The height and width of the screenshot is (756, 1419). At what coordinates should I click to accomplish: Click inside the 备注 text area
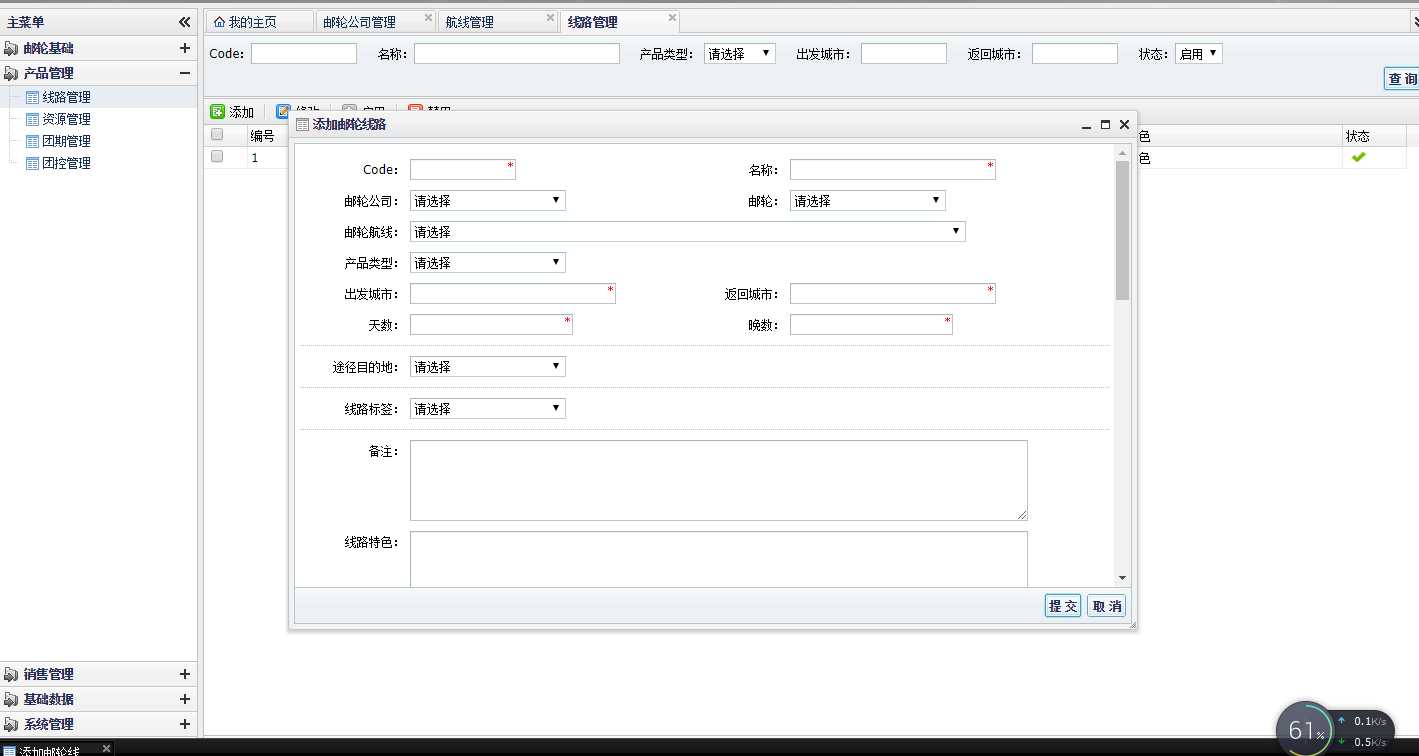tap(719, 480)
